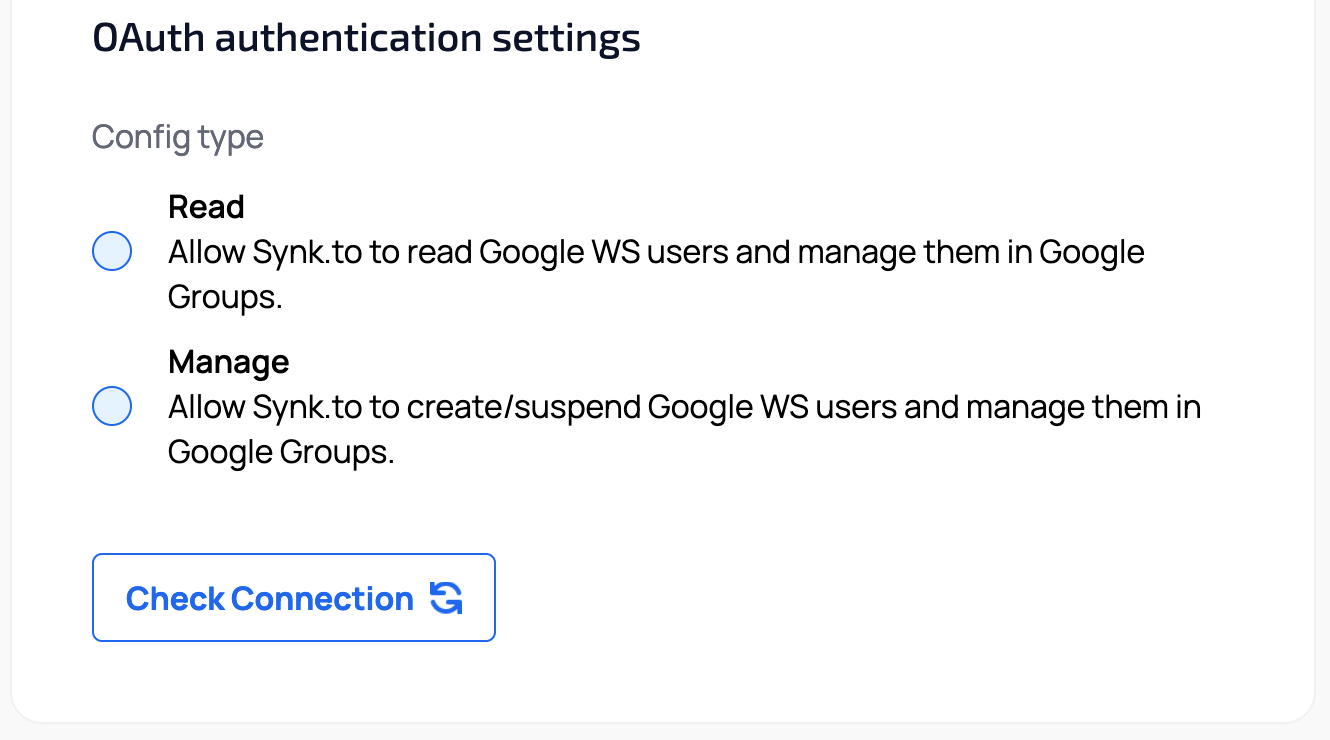Select the Manage config type radio button
Image resolution: width=1330 pixels, height=740 pixels.
(x=112, y=407)
